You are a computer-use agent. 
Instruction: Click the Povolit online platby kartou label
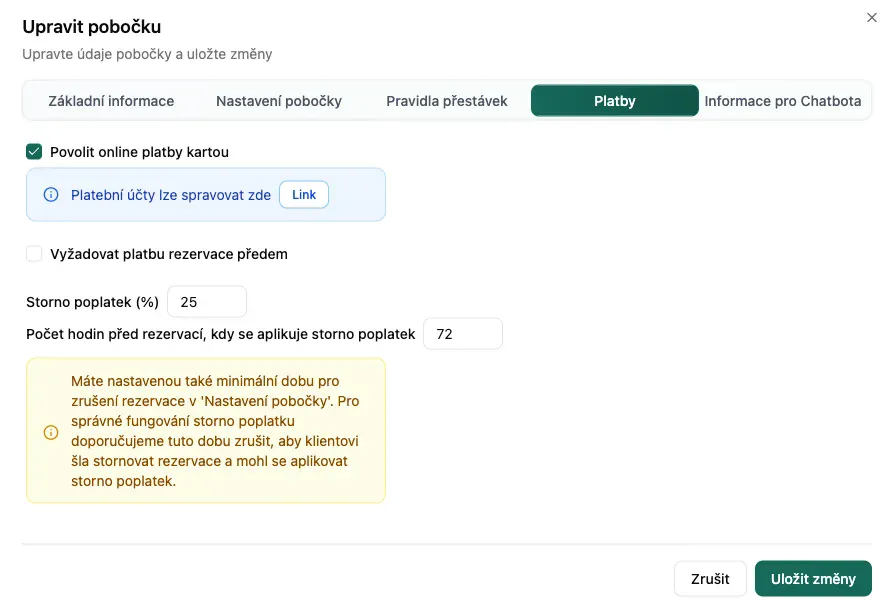[x=139, y=152]
